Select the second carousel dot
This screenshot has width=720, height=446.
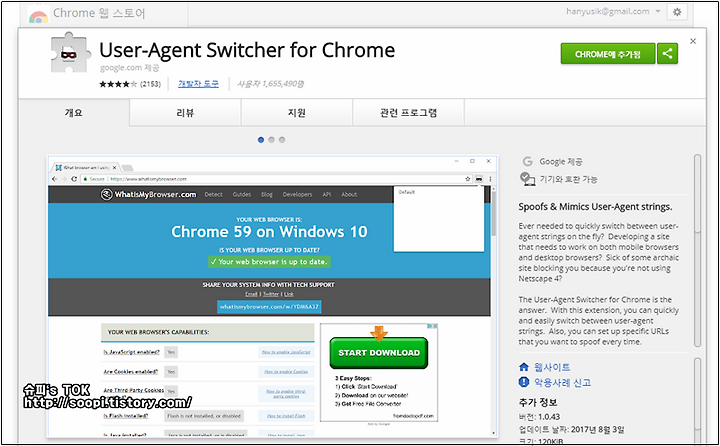tap(271, 140)
